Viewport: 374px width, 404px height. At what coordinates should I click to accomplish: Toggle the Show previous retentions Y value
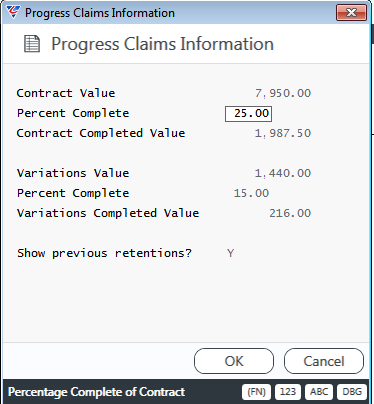[x=230, y=253]
